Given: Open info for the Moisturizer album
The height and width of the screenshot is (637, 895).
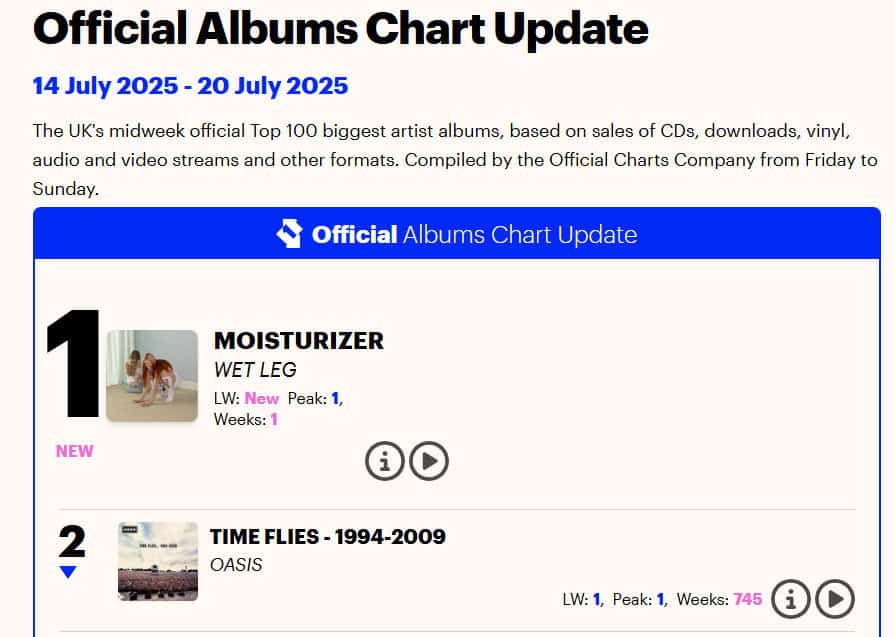Looking at the screenshot, I should tap(385, 461).
